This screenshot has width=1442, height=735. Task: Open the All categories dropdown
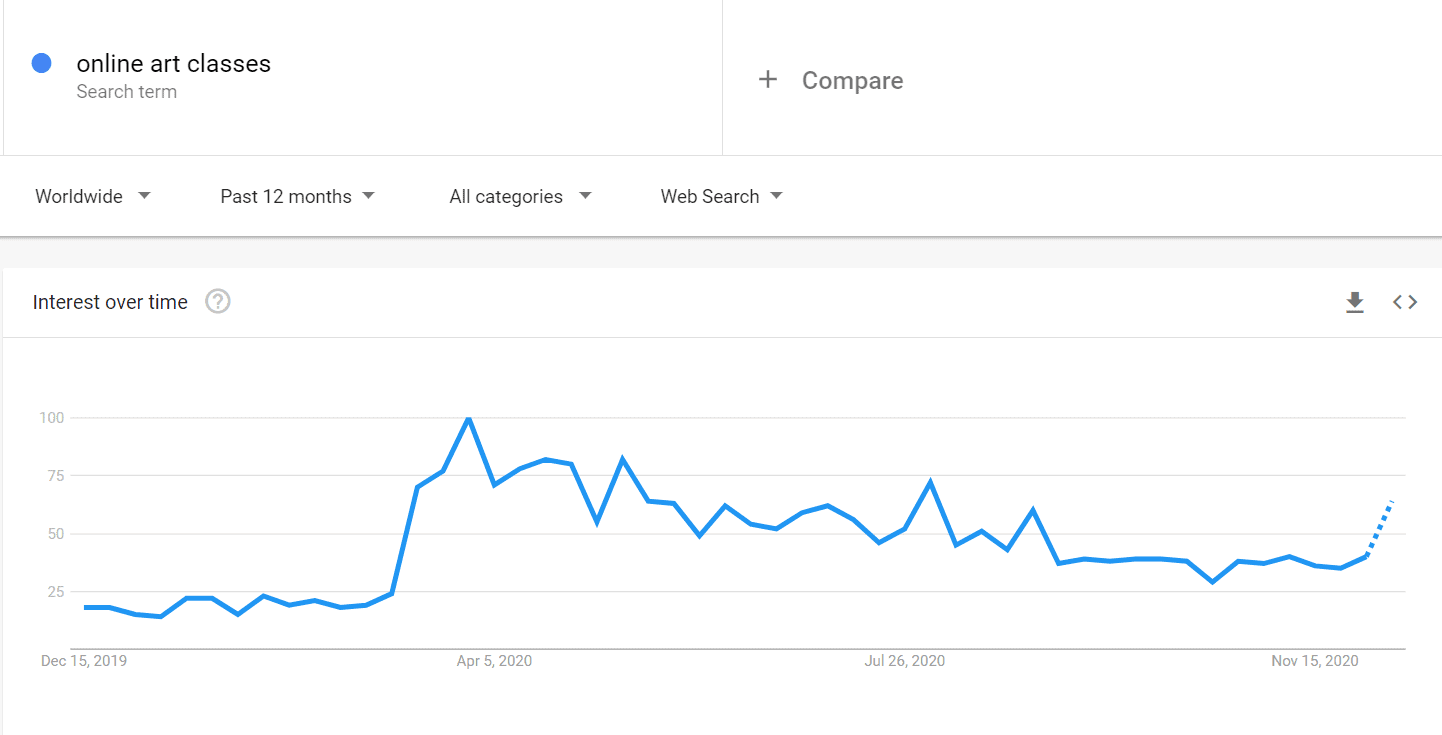coord(520,196)
